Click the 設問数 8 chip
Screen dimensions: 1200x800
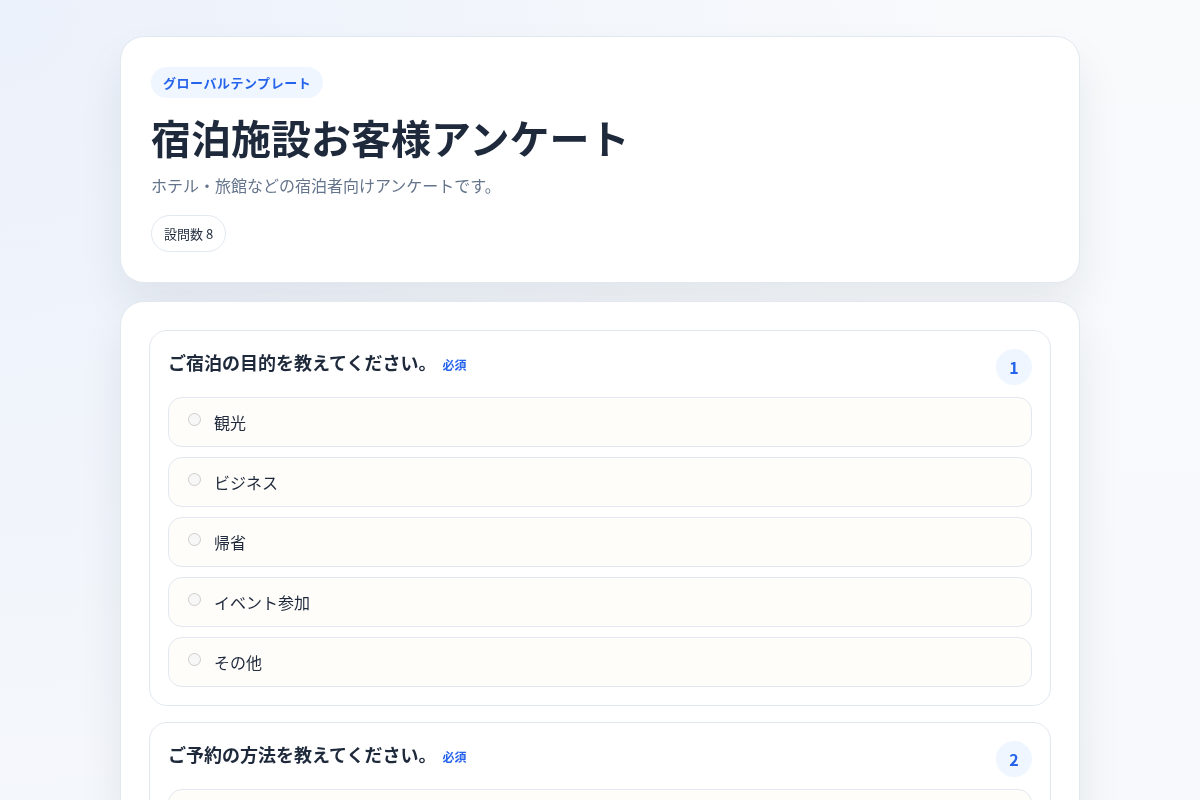tap(188, 234)
